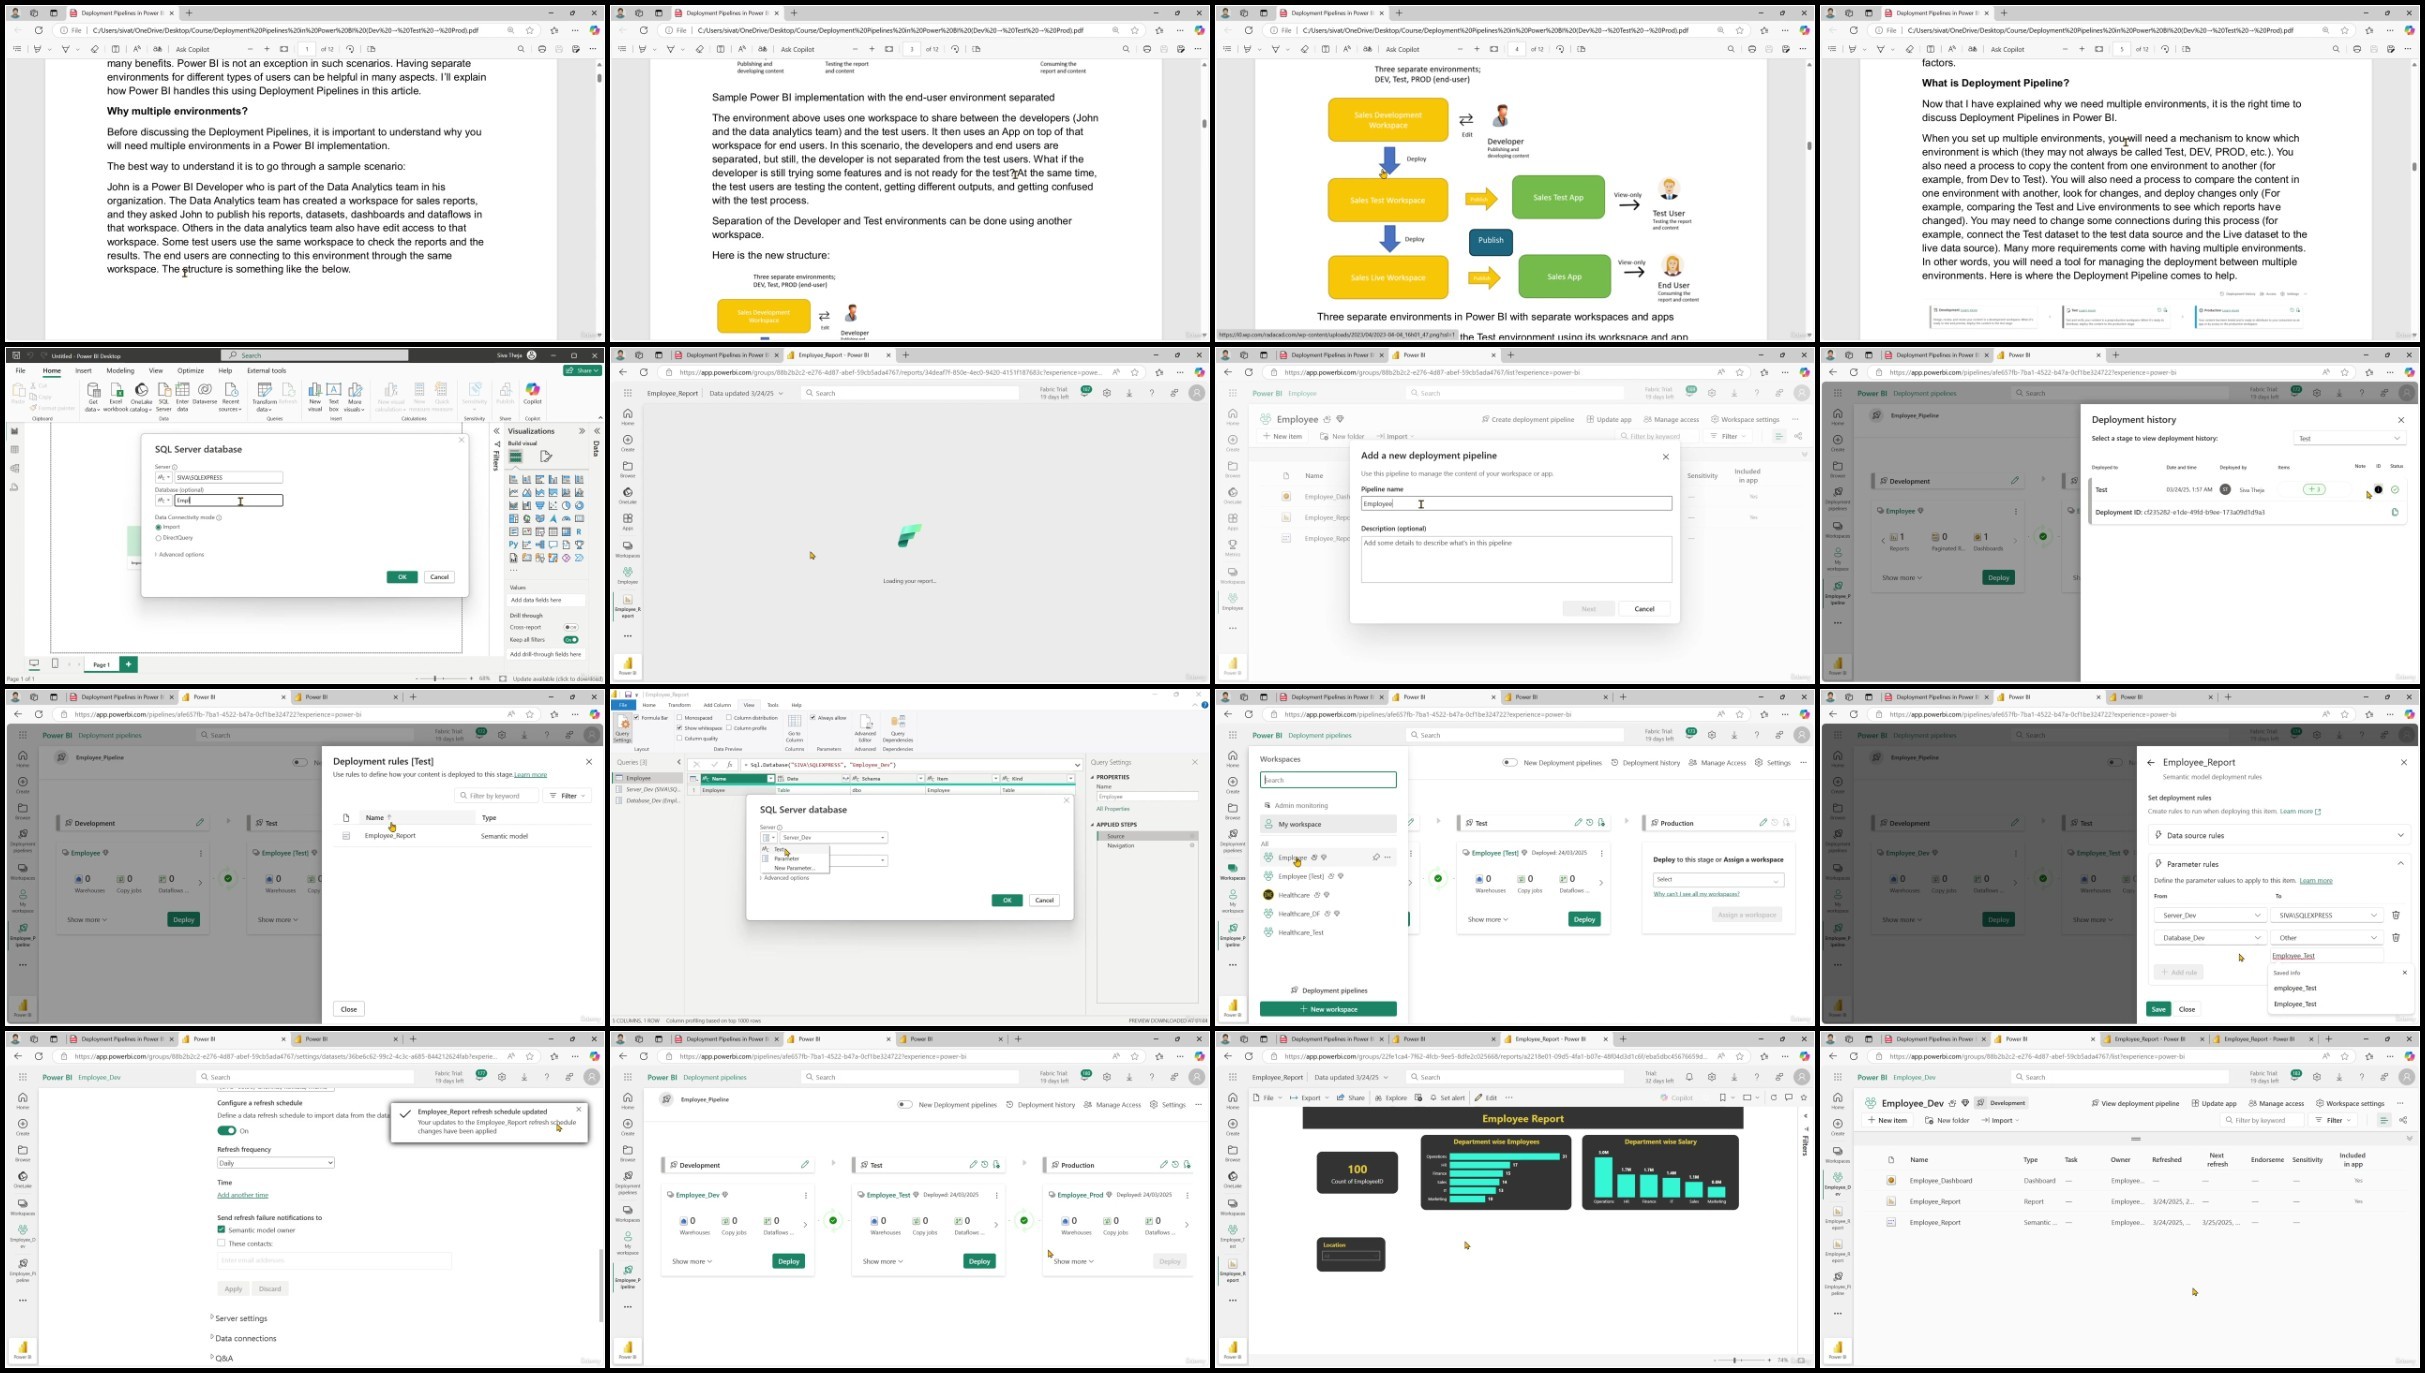Open stage dropdown showing Test in Deployment history
The width and height of the screenshot is (2425, 1373).
point(2349,438)
